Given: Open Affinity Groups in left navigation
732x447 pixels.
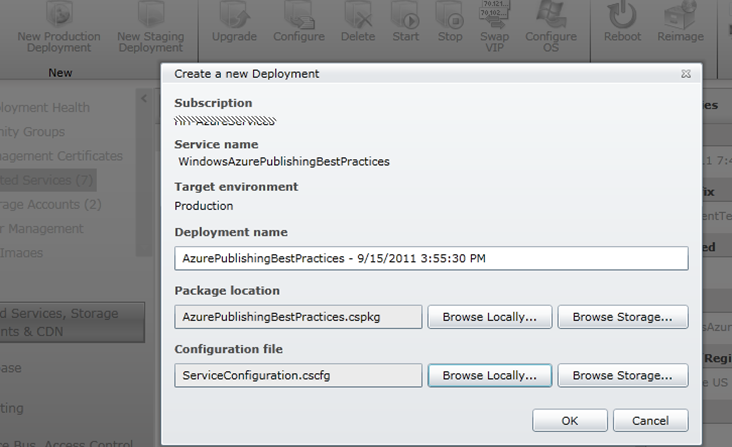Looking at the screenshot, I should [x=32, y=132].
